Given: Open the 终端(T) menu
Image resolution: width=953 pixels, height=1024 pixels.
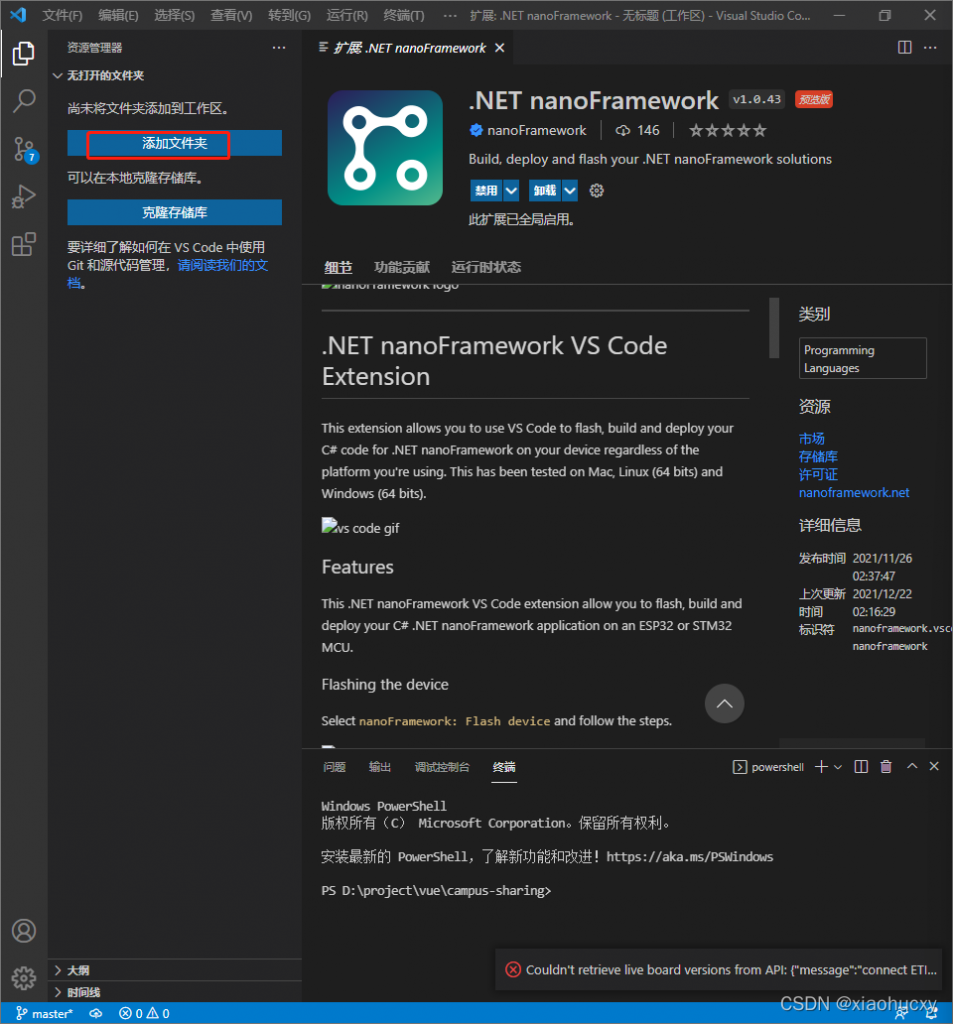Looking at the screenshot, I should 404,16.
